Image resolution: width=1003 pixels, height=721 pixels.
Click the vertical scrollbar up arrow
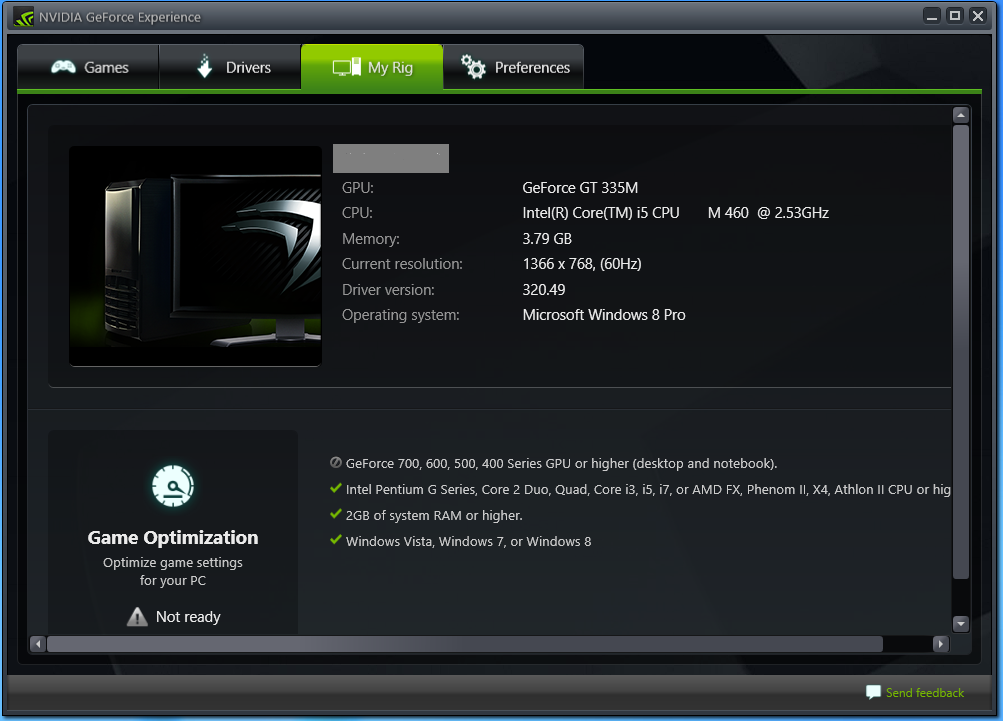961,115
